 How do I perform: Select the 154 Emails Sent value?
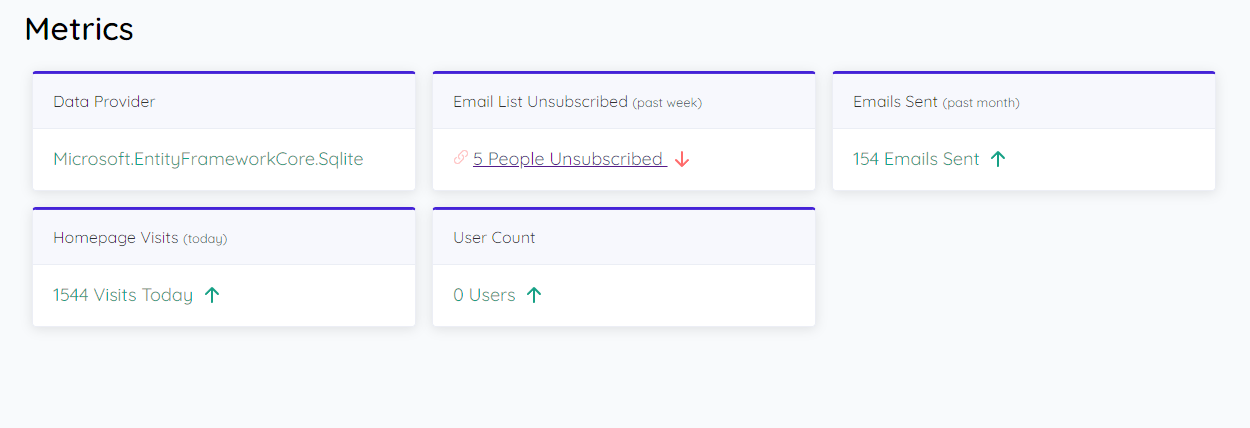(x=916, y=159)
